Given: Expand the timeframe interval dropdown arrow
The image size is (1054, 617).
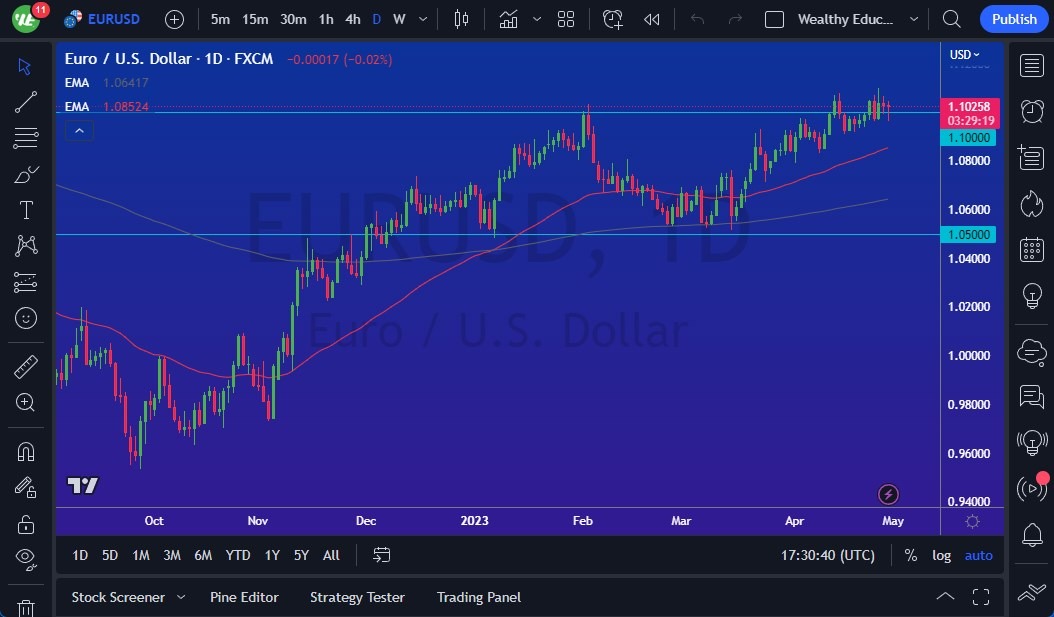Looking at the screenshot, I should pyautogui.click(x=423, y=19).
